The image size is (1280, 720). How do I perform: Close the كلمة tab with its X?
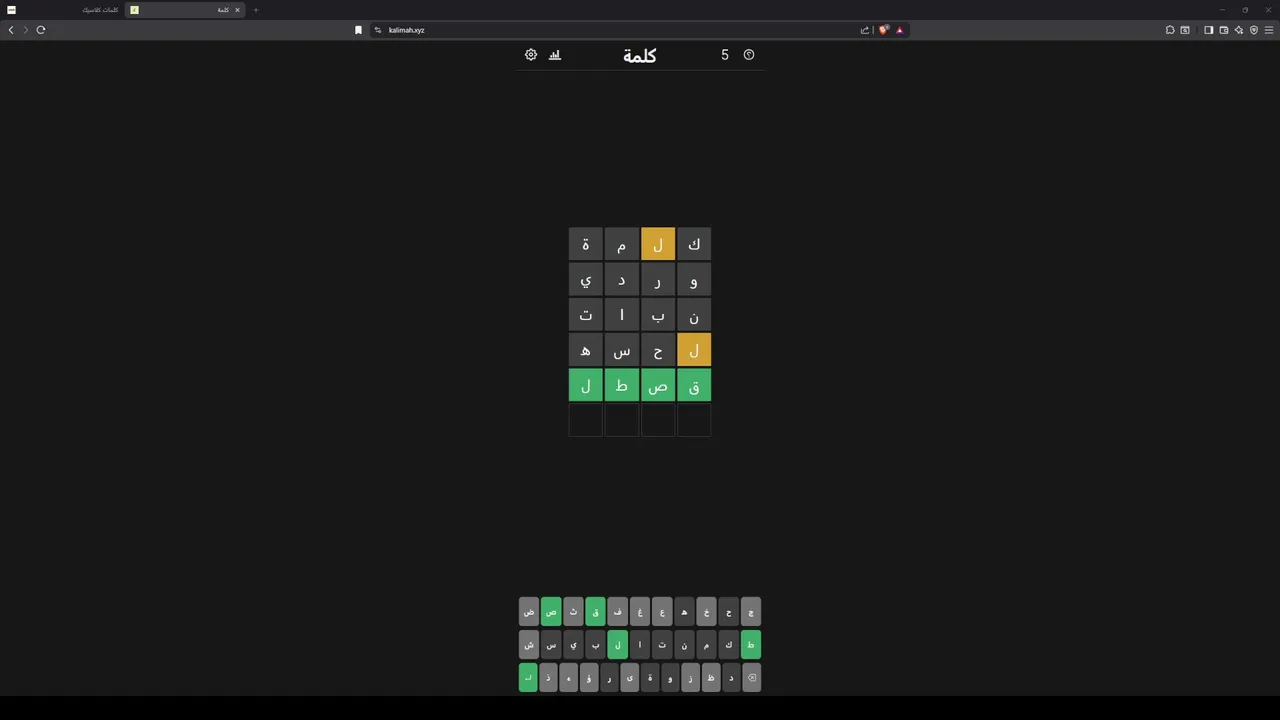click(x=237, y=10)
